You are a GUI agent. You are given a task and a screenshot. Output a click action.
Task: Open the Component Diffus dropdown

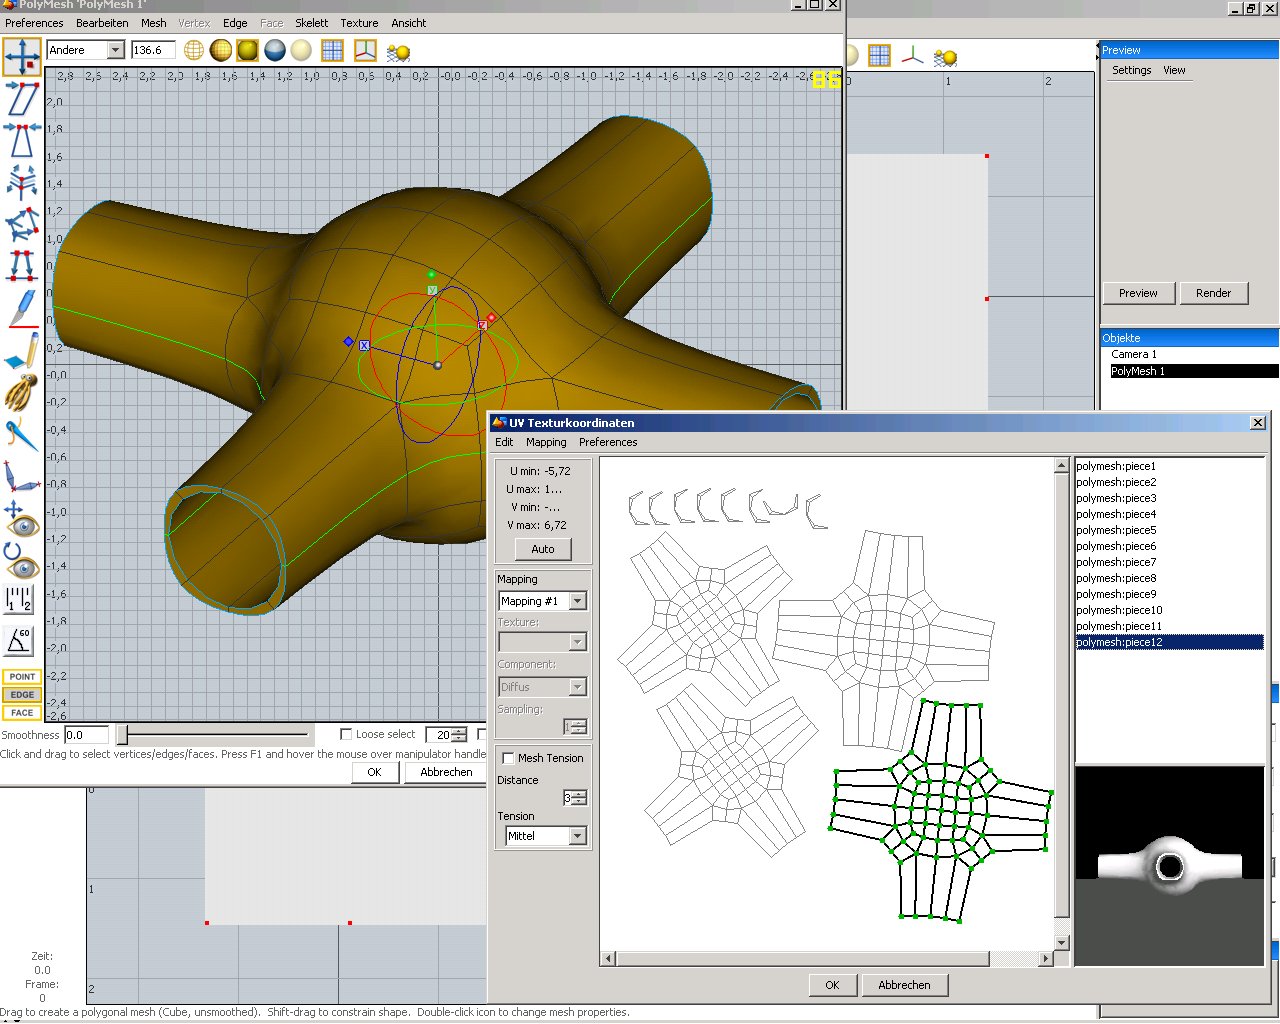pyautogui.click(x=577, y=687)
